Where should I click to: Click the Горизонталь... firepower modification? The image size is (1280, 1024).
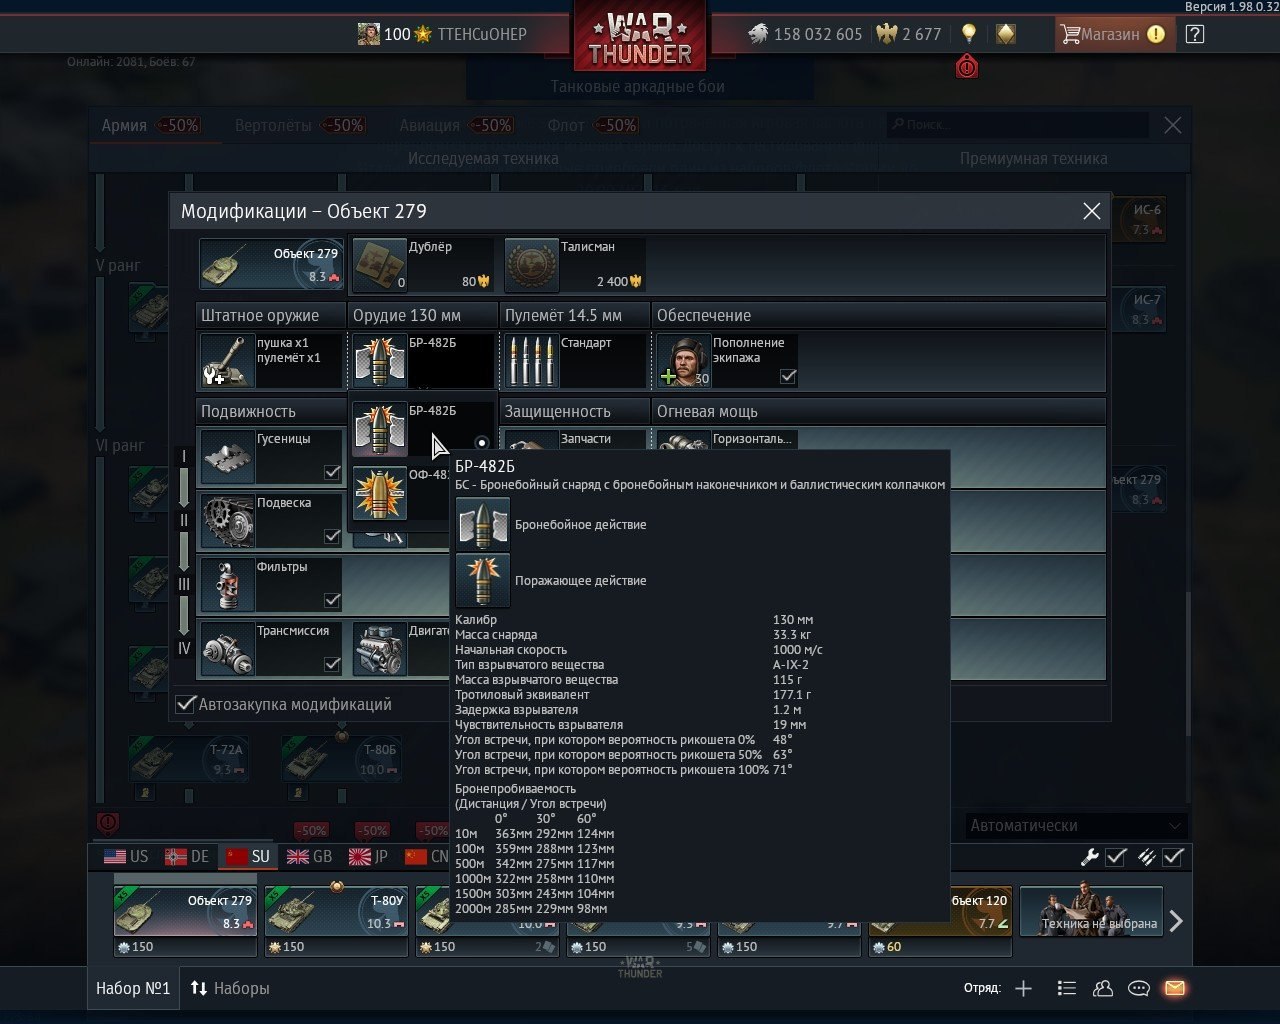[727, 439]
